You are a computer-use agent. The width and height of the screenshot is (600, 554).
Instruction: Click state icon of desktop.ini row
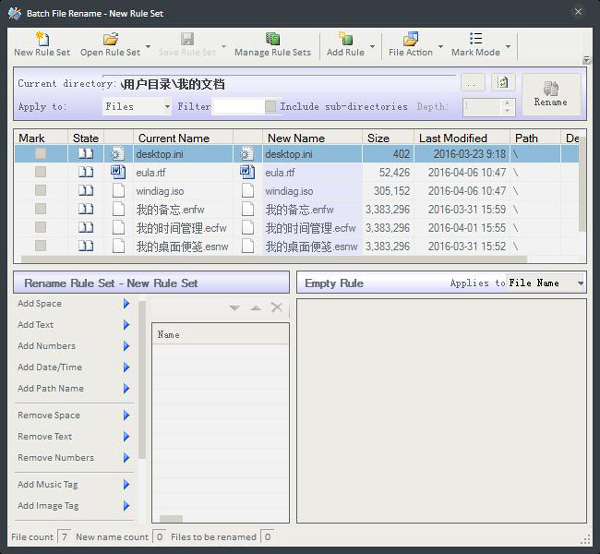(x=86, y=154)
